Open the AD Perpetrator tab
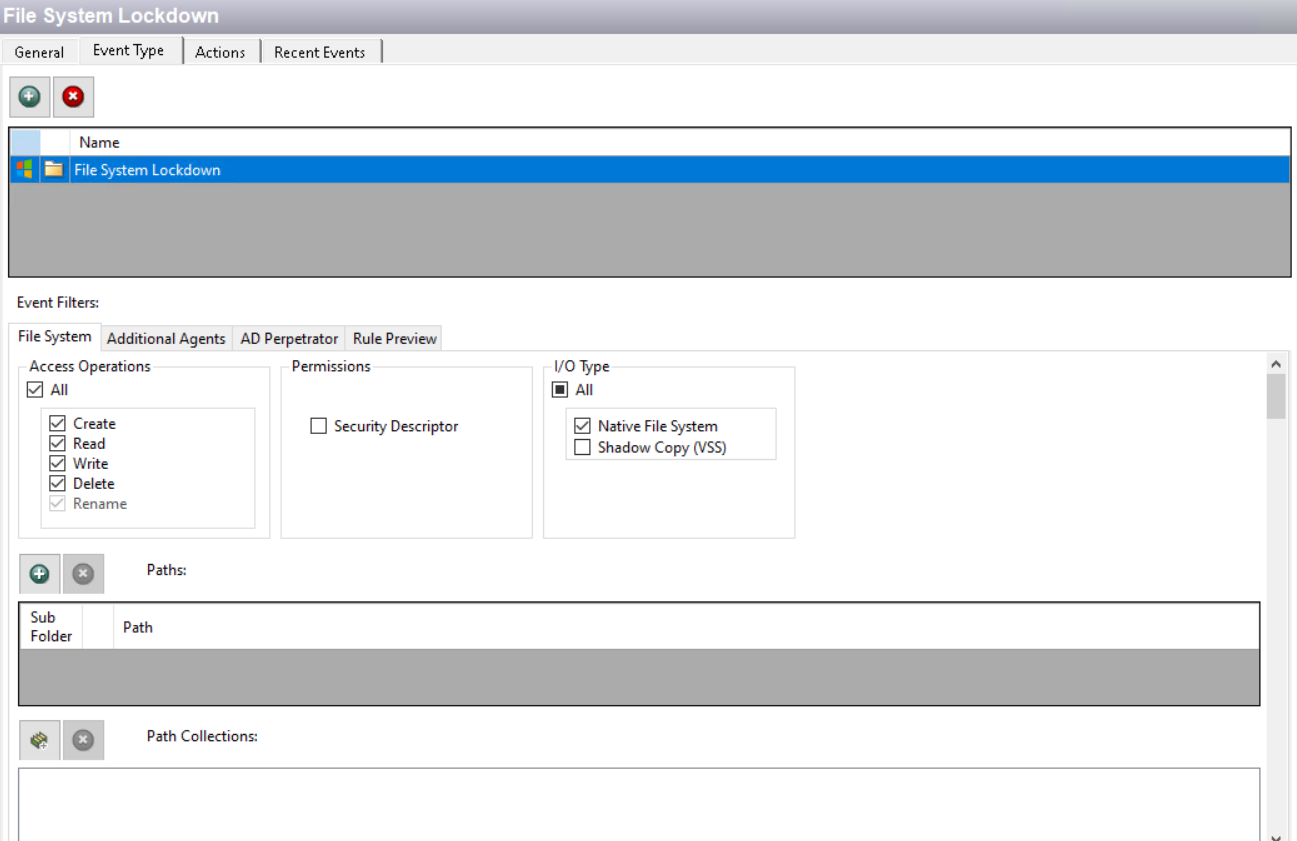This screenshot has width=1297, height=841. [289, 339]
